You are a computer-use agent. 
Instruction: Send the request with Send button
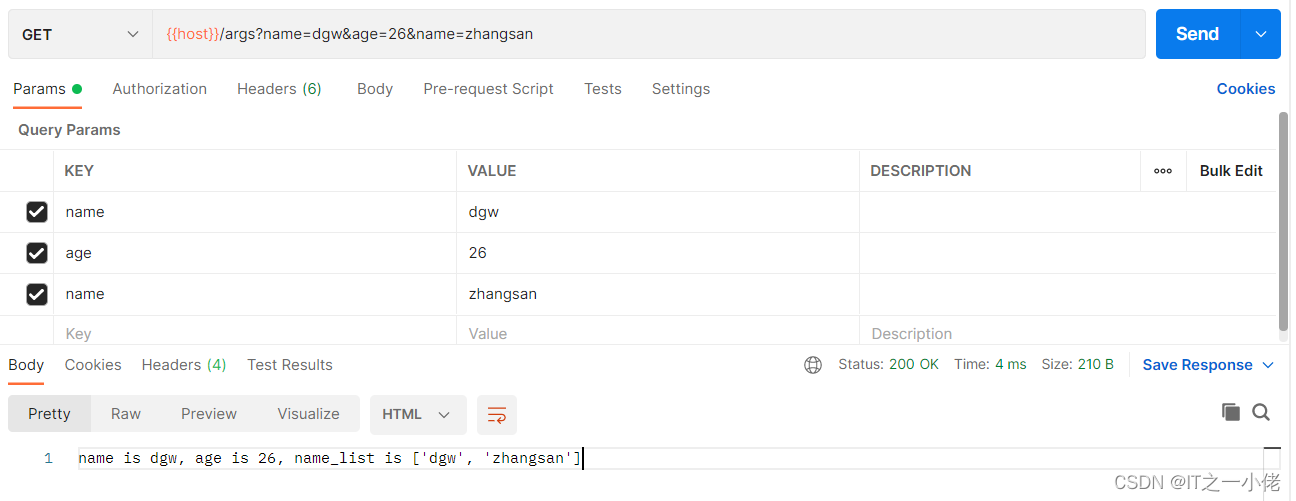(1197, 34)
